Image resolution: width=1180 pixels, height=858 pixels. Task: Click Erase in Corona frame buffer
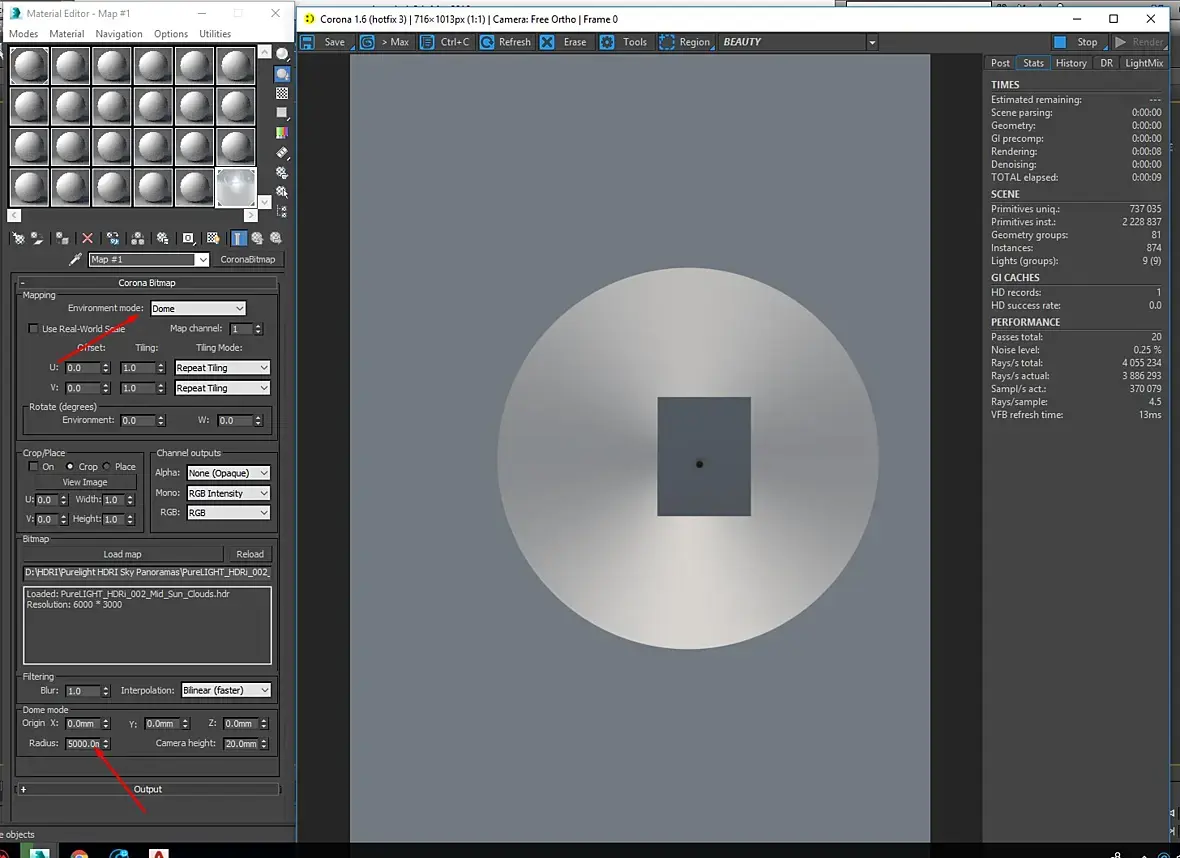pyautogui.click(x=564, y=42)
